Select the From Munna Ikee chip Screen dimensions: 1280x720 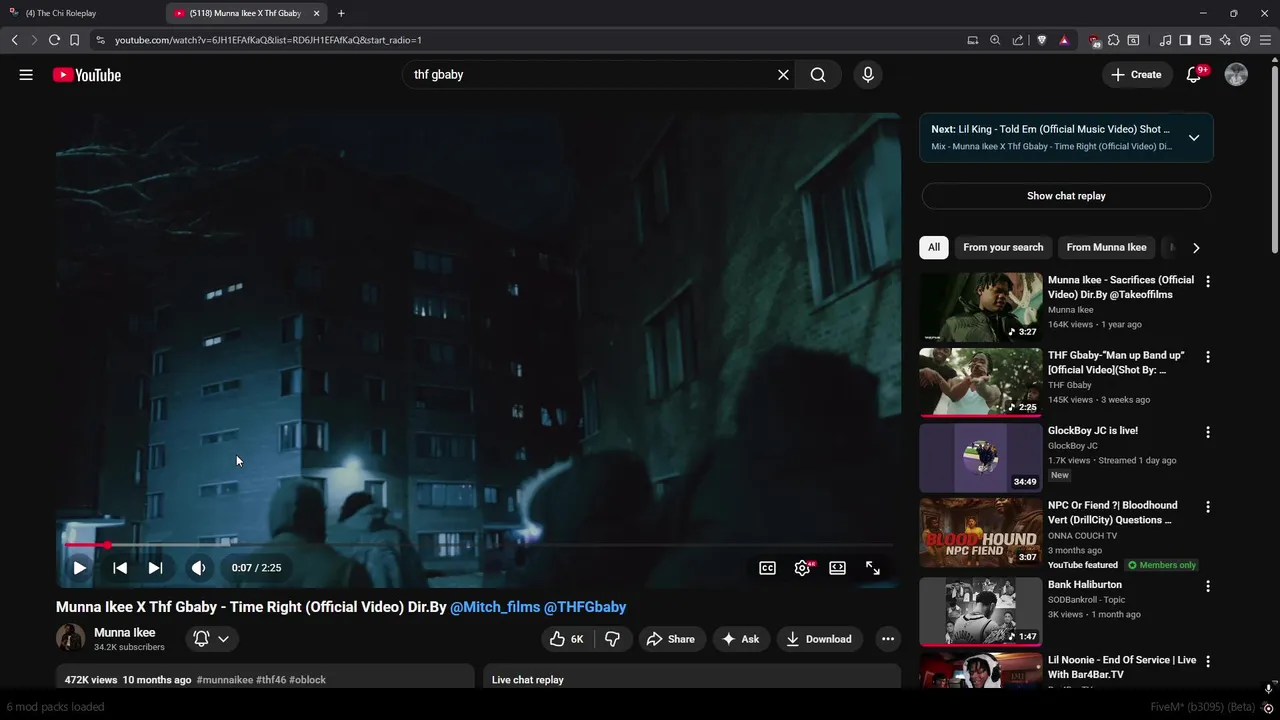click(1106, 247)
